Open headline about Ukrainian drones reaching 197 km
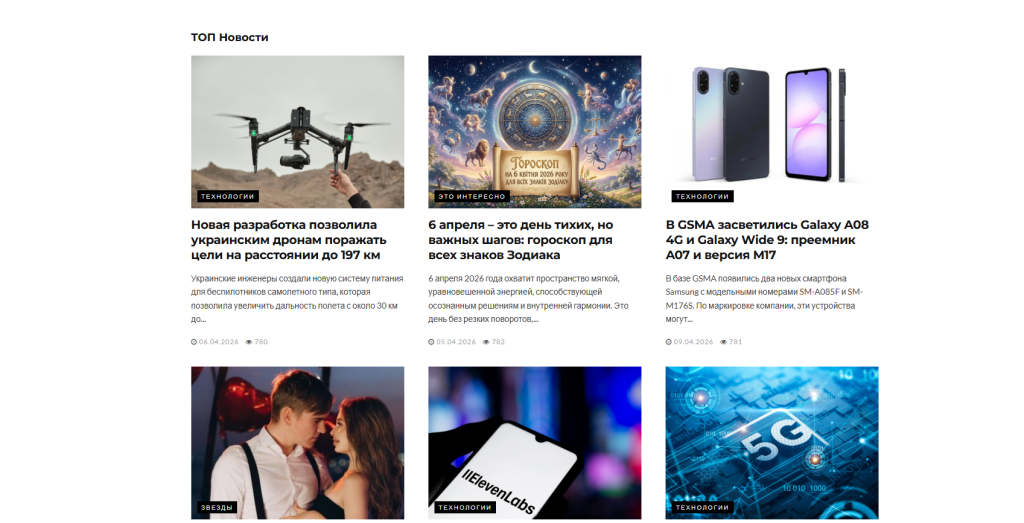The height and width of the screenshot is (523, 1024). coord(289,240)
